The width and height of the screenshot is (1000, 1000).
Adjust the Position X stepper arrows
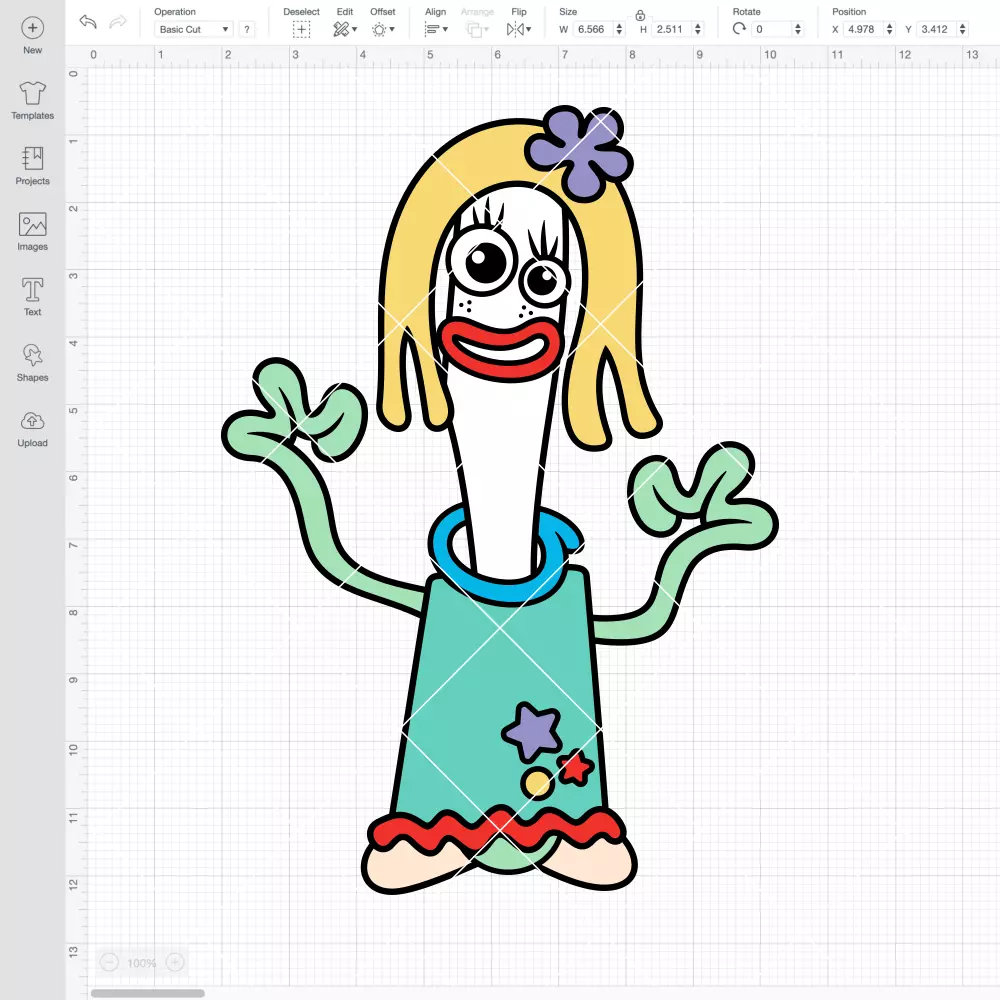[x=890, y=29]
